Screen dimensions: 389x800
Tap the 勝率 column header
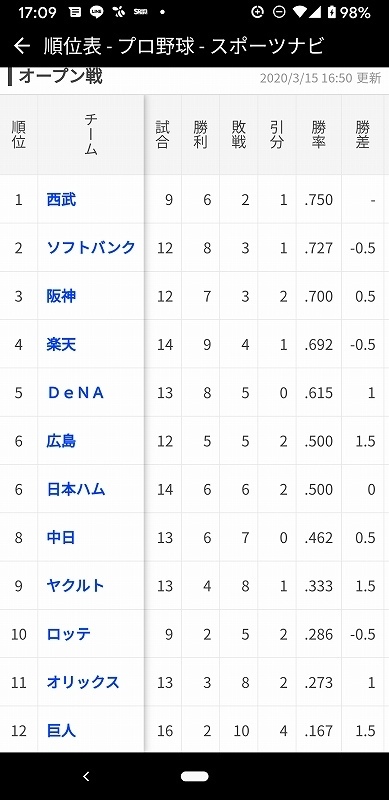[x=319, y=135]
